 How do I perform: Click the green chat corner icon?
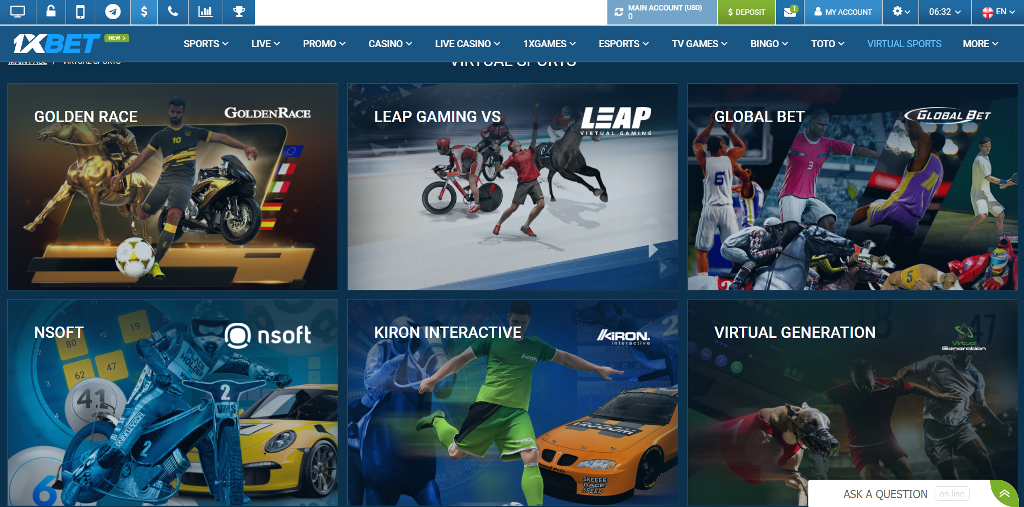tap(1006, 493)
